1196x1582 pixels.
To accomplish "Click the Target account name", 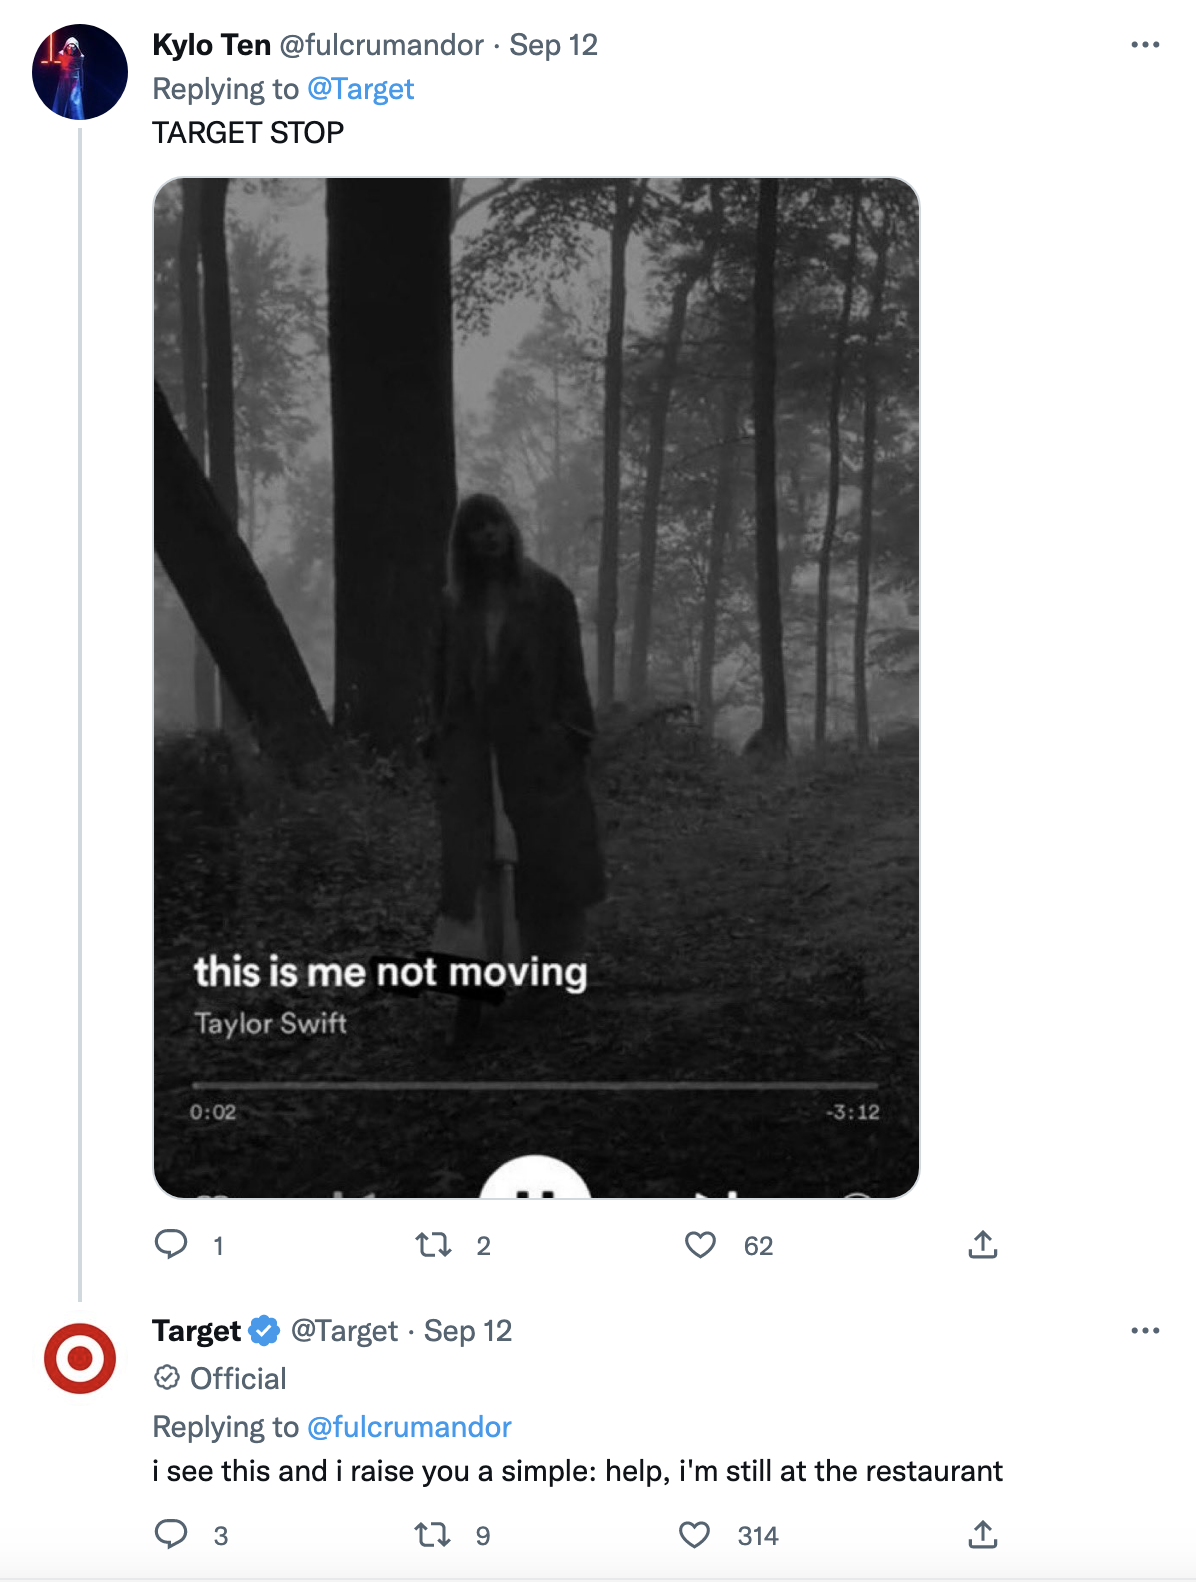I will click(x=196, y=1331).
